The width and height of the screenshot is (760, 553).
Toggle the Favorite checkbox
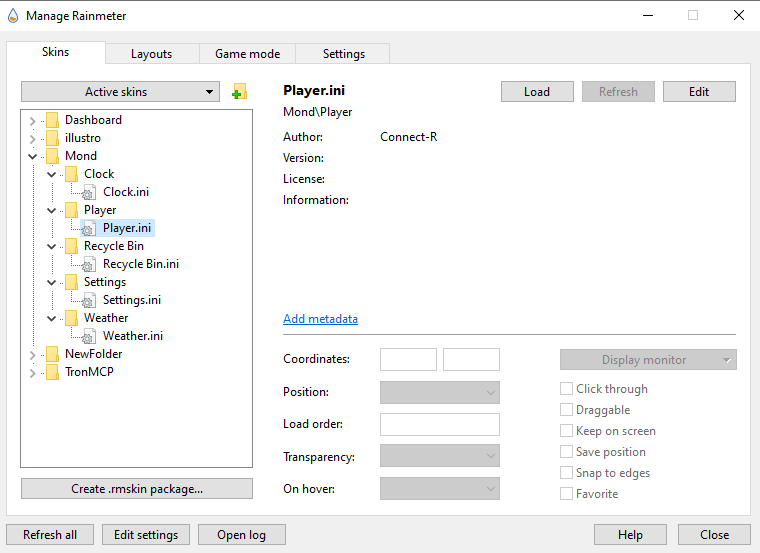pos(566,493)
